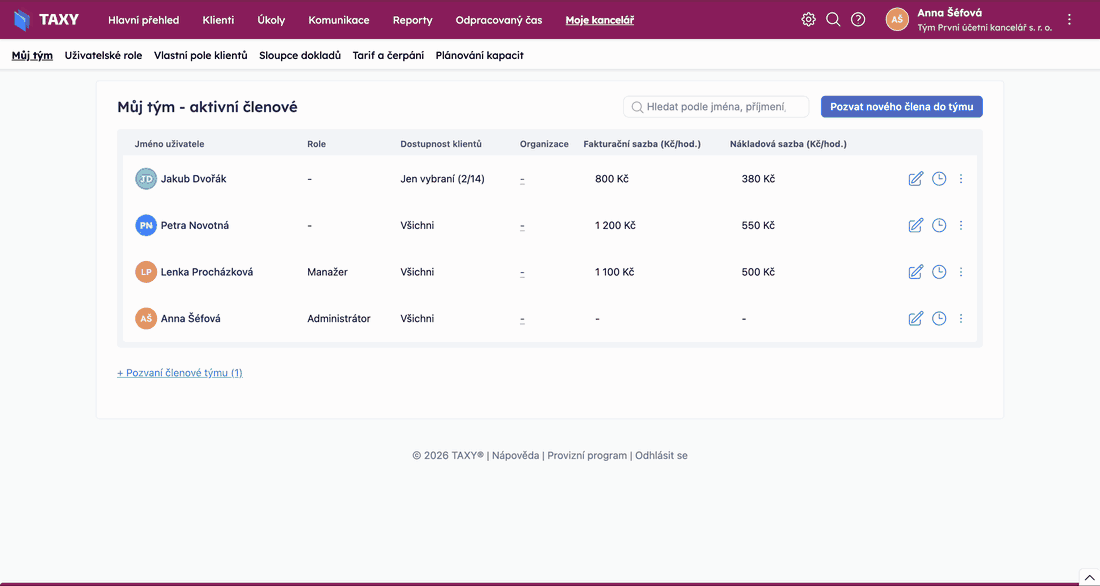Switch to Tarif a čerpání tab
1100x586 pixels.
coord(388,55)
